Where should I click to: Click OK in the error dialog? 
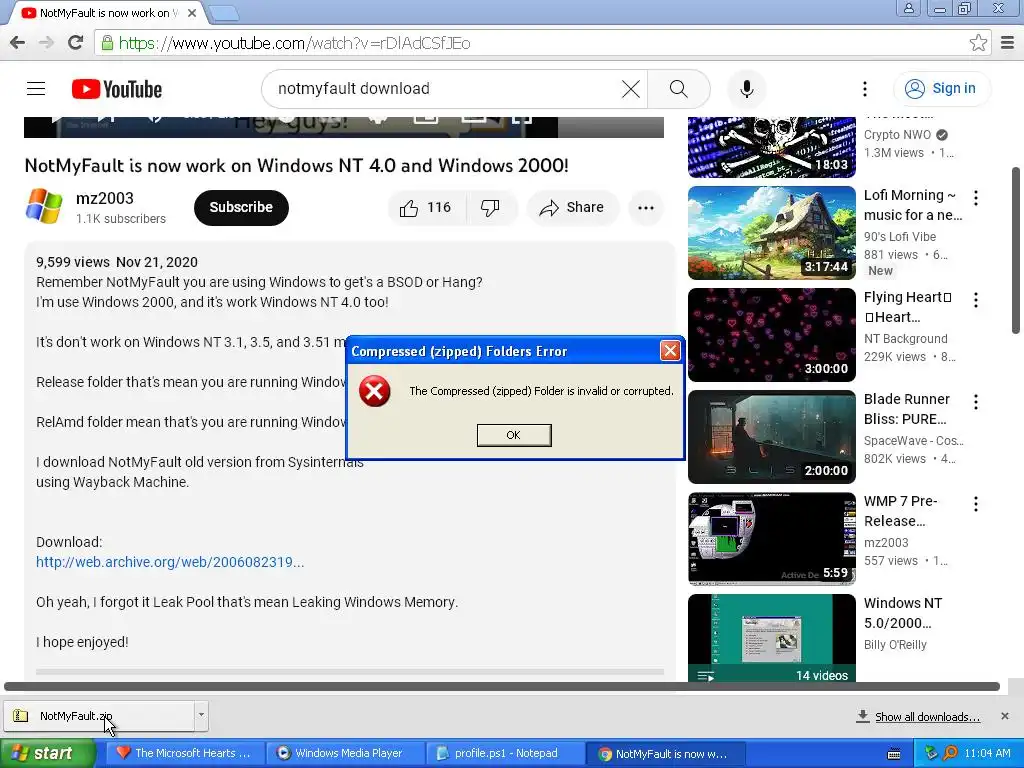point(514,435)
